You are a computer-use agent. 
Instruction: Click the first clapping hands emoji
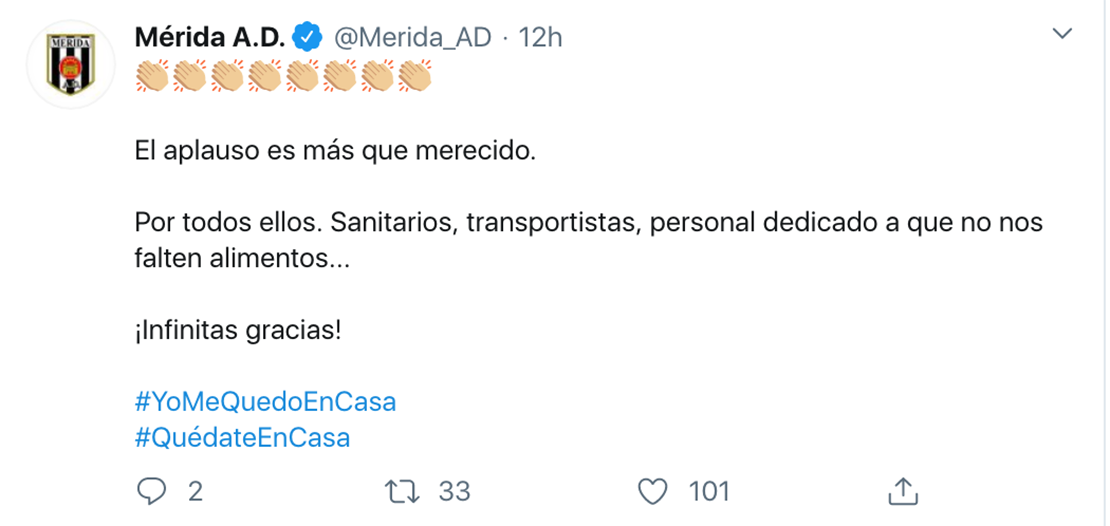tap(152, 76)
